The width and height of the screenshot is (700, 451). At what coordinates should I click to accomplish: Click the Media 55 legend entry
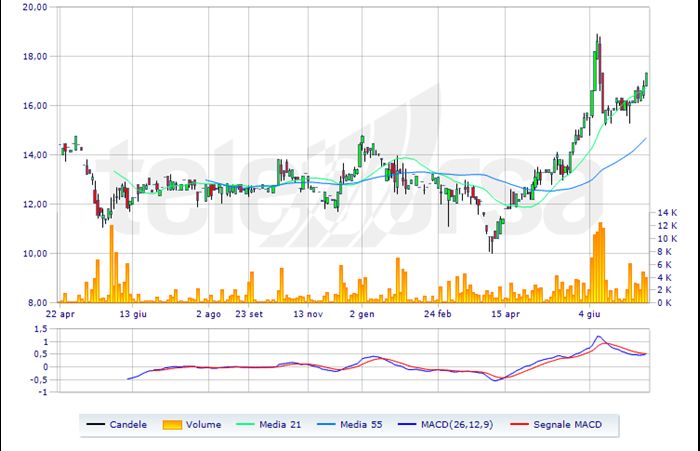350,424
